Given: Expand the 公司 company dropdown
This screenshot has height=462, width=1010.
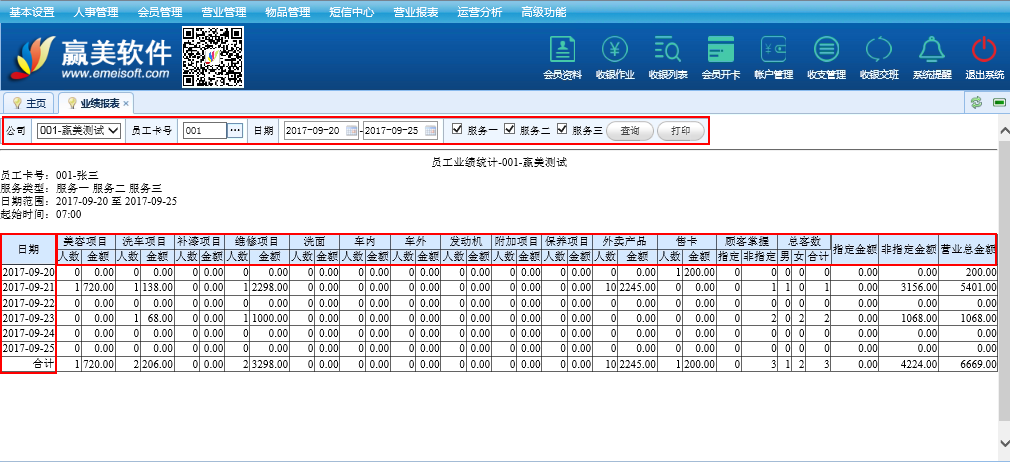Looking at the screenshot, I should point(79,130).
